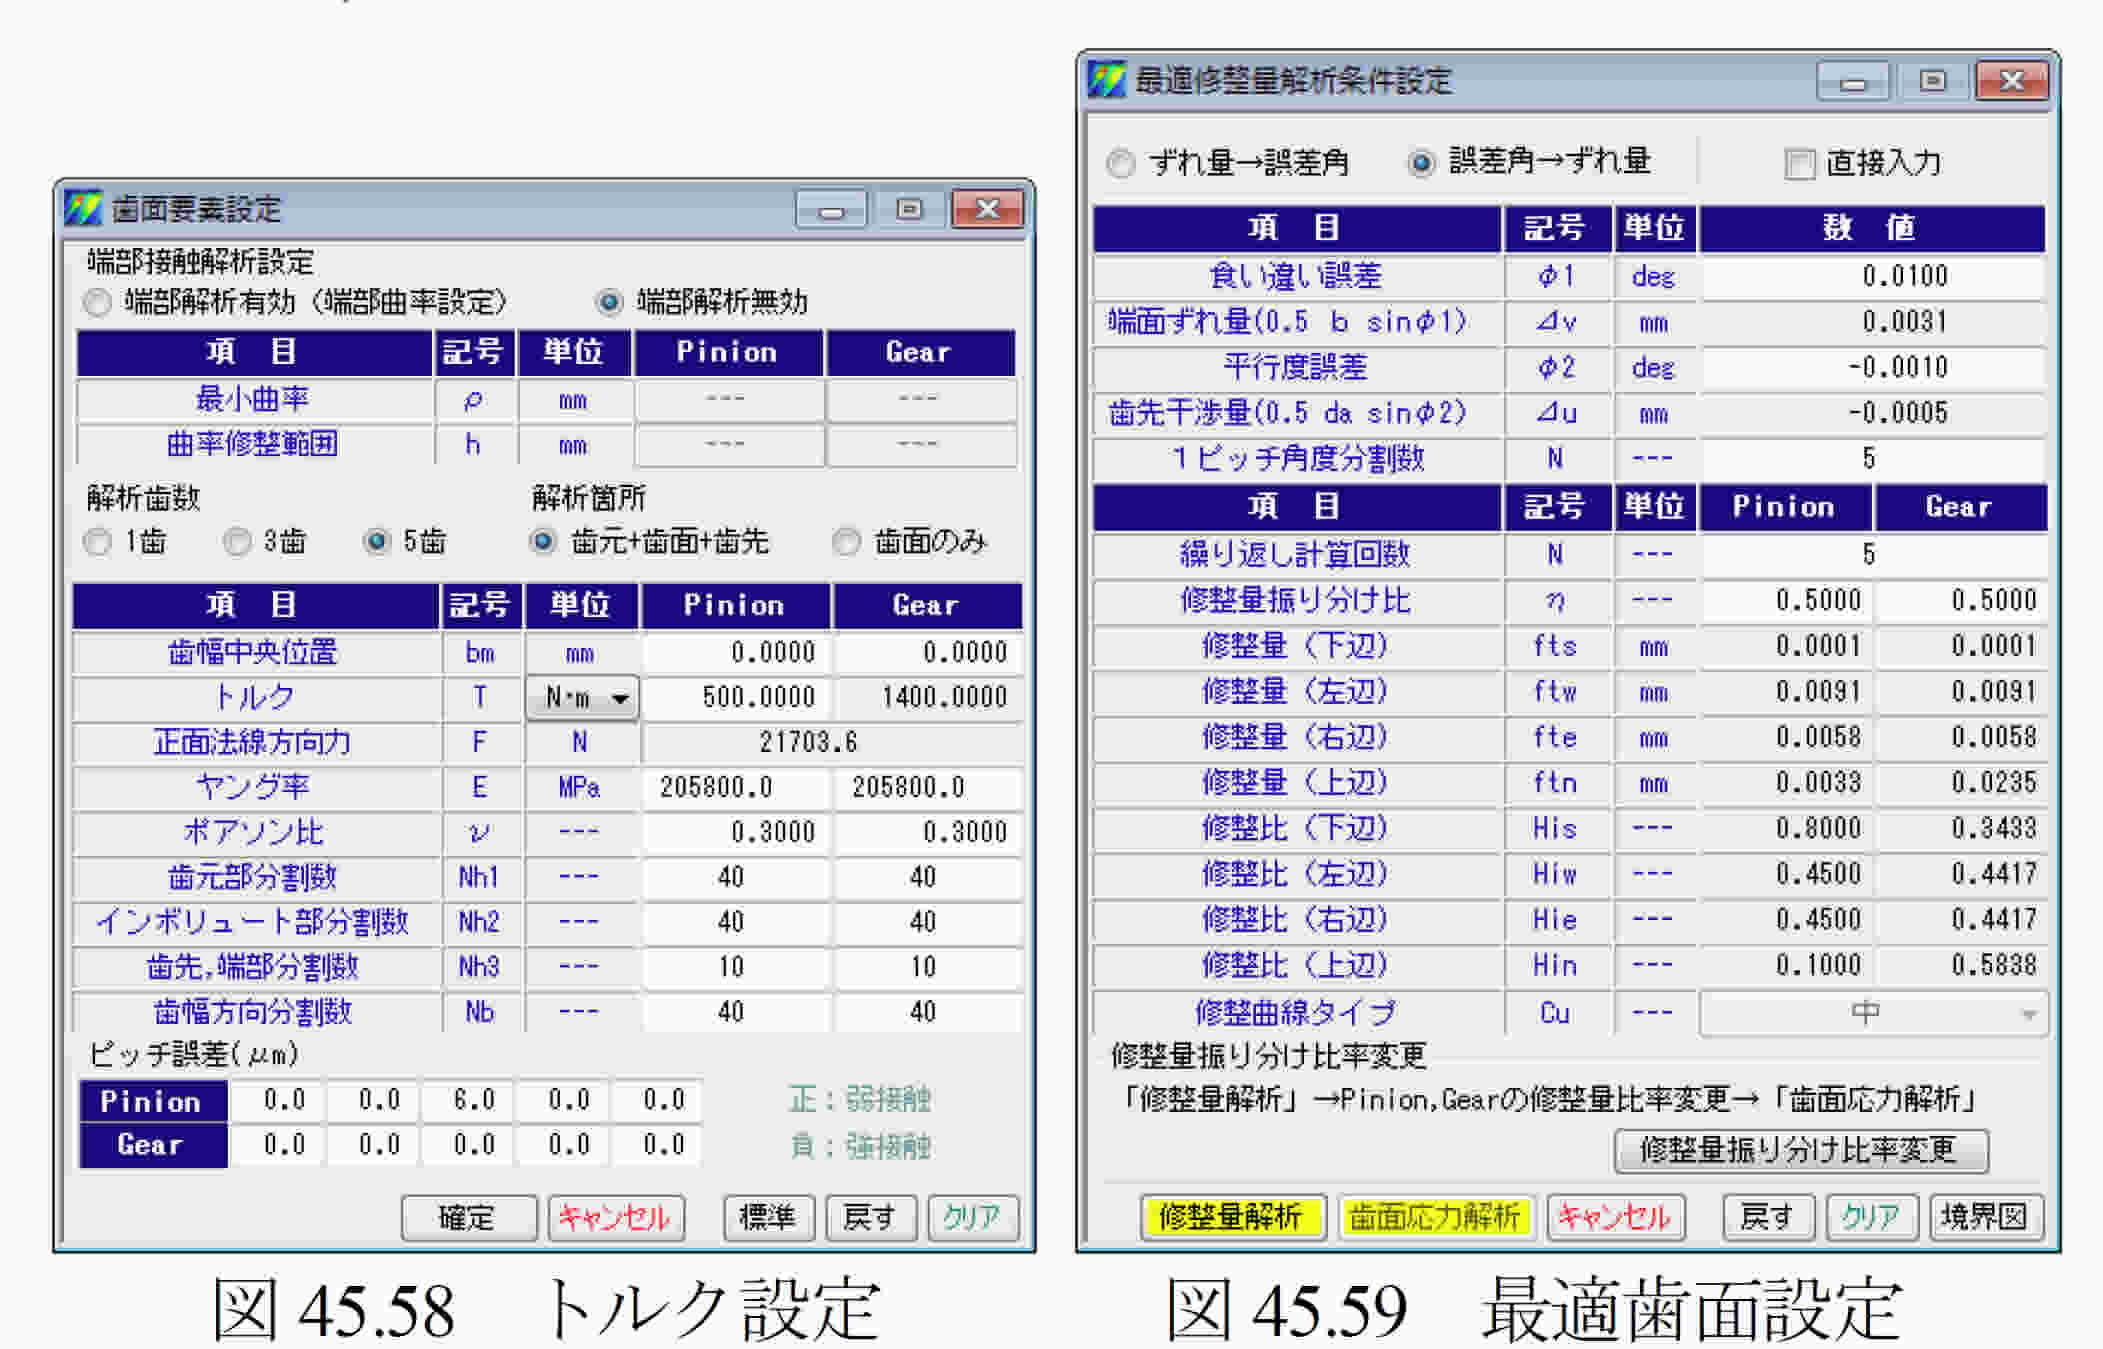Click the app icon in 最適修整量解析条件設定 title bar

point(1107,80)
